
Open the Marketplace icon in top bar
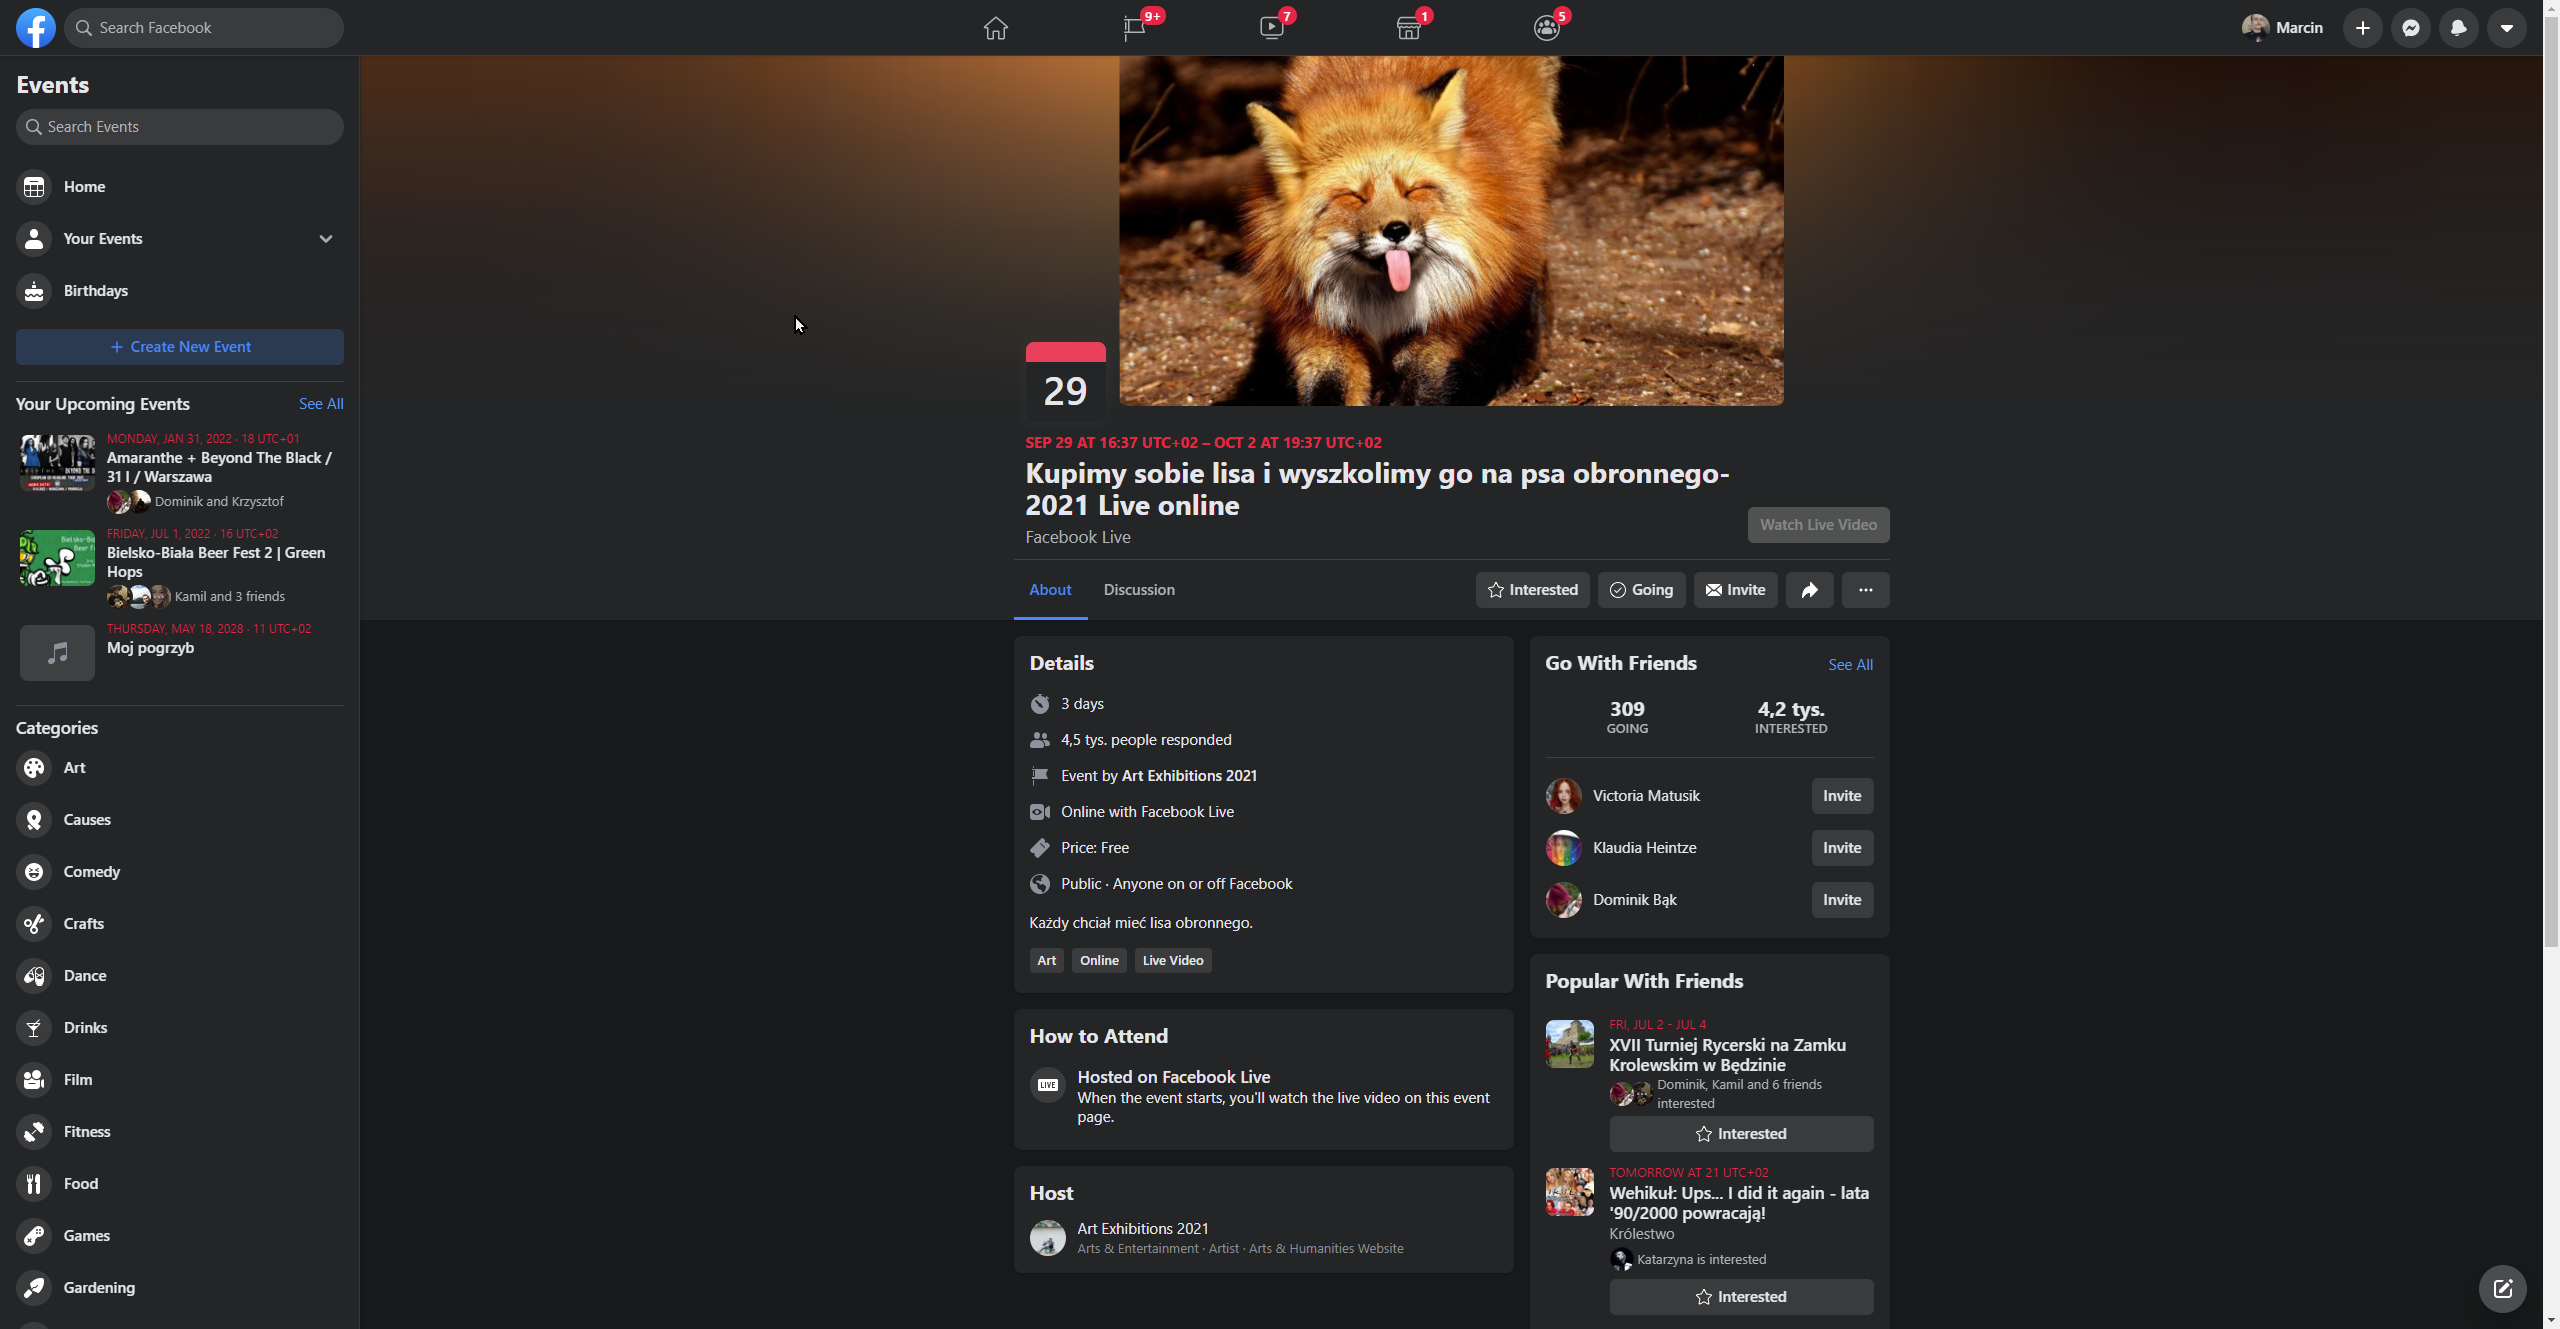click(1409, 28)
